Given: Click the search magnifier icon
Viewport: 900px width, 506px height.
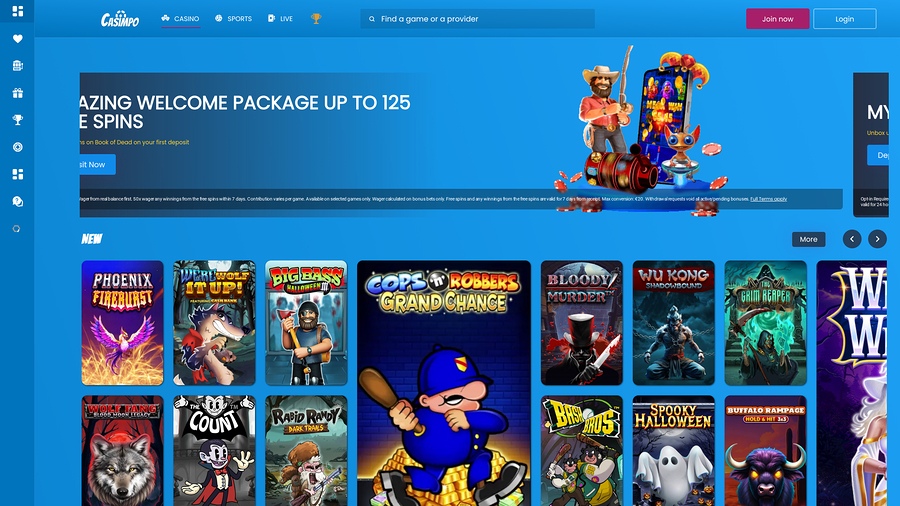Looking at the screenshot, I should (372, 19).
